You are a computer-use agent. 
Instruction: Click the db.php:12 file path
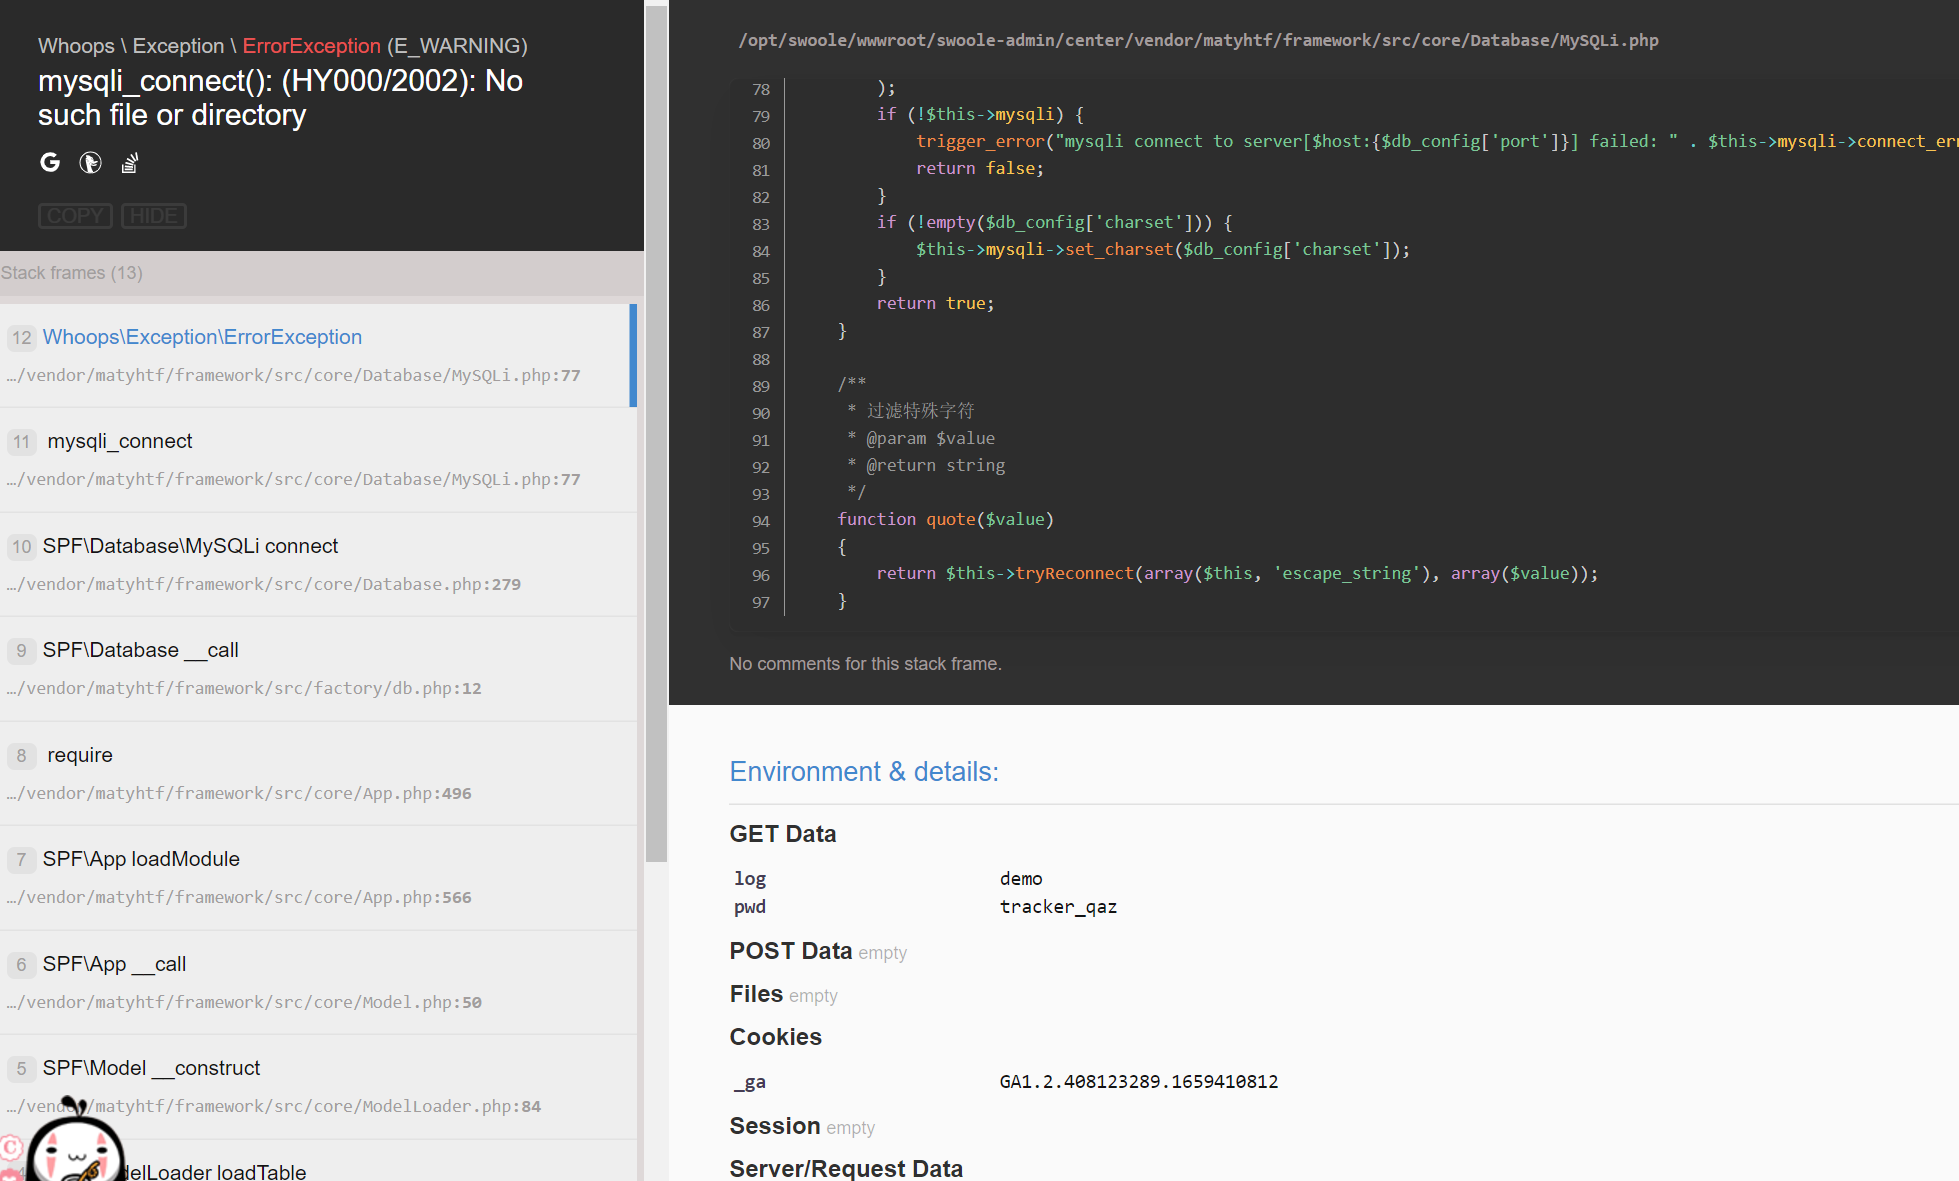coord(244,688)
